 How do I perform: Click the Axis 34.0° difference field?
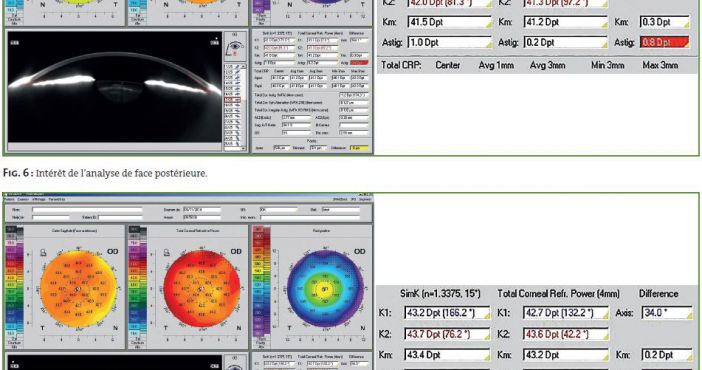(x=667, y=313)
